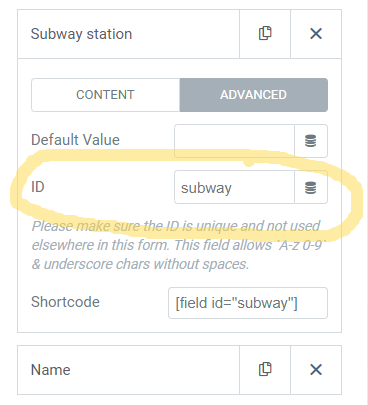Open dynamic tags for ID field
This screenshot has width=368, height=405.
click(x=311, y=187)
